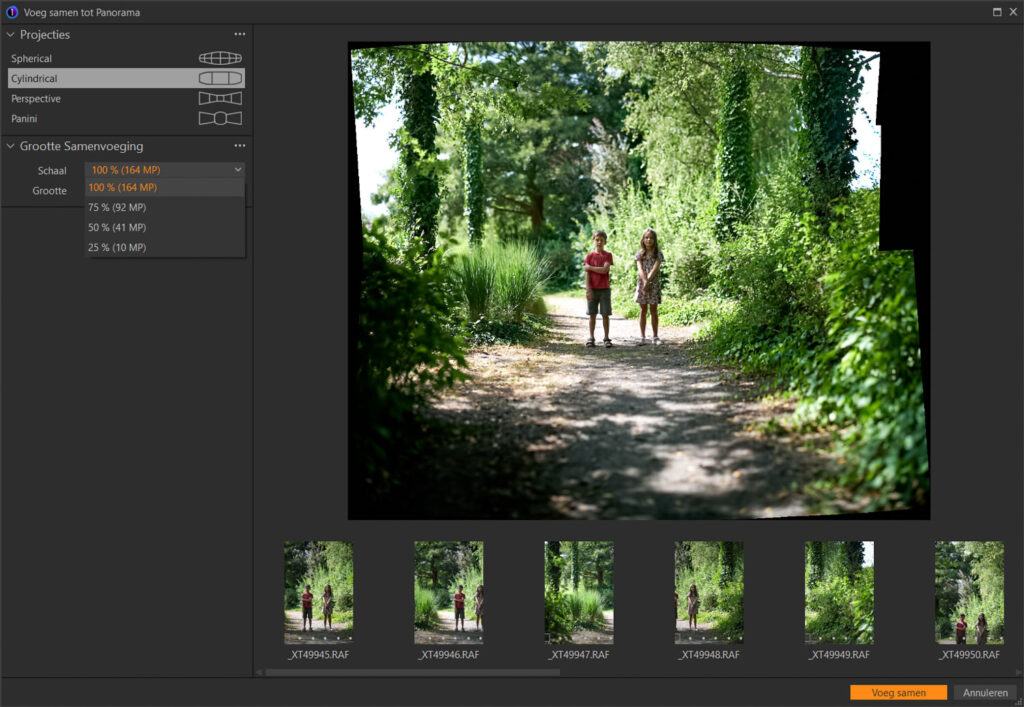1024x707 pixels.
Task: Click the Voeg samen button
Action: pyautogui.click(x=899, y=693)
